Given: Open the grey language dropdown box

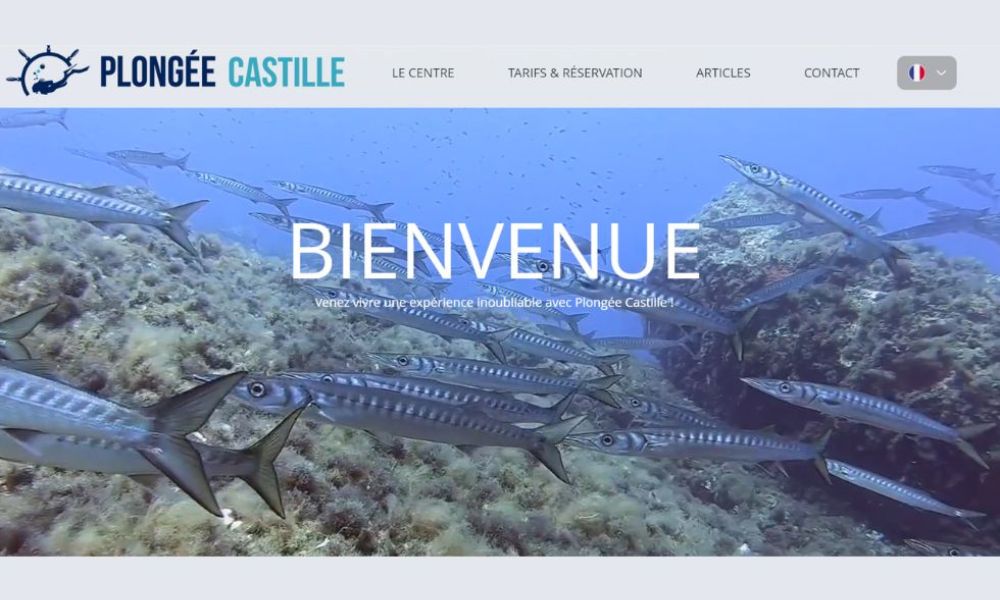Looking at the screenshot, I should click(927, 73).
